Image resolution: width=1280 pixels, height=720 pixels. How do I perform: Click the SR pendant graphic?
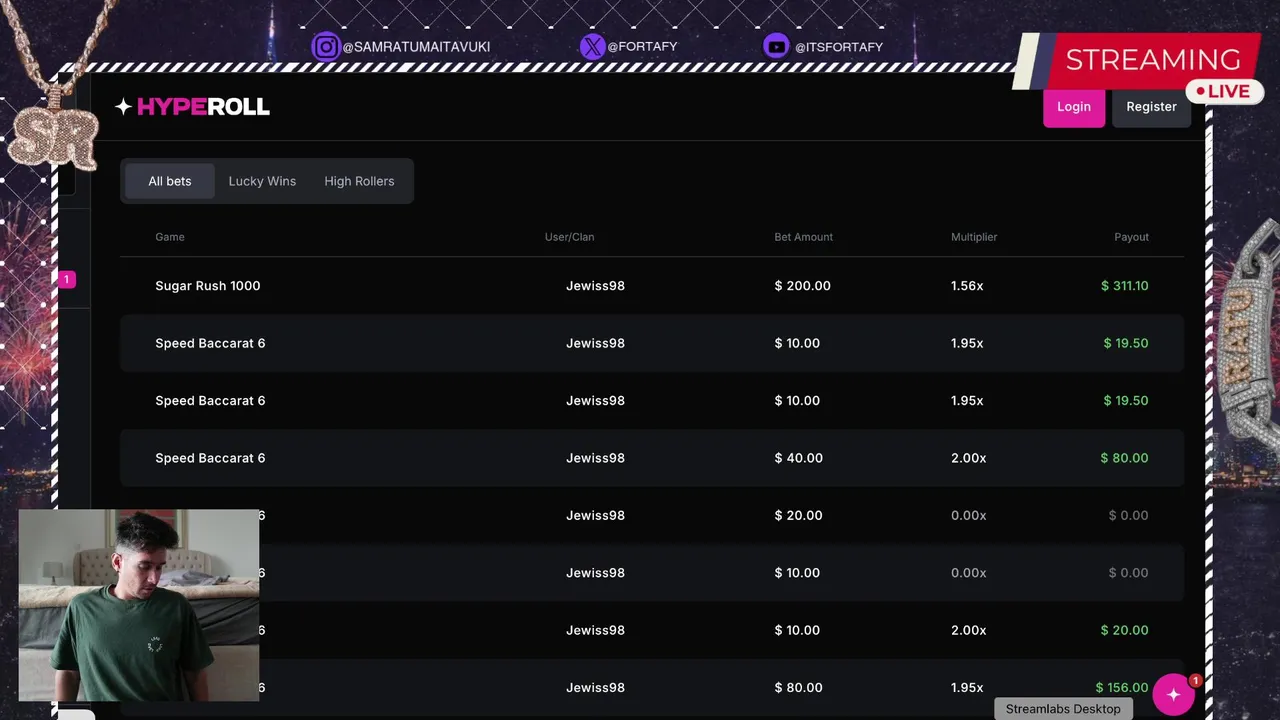click(55, 135)
